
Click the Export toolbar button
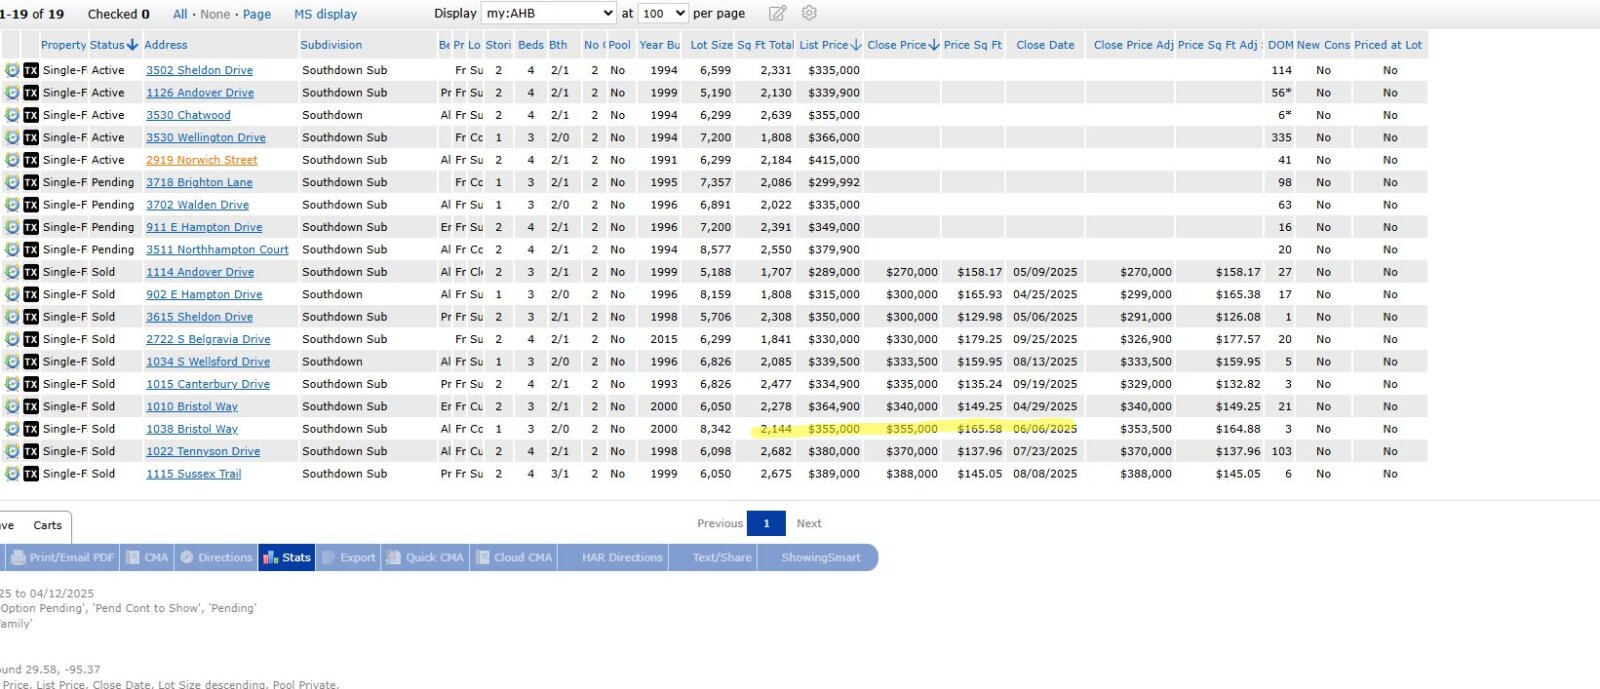348,558
